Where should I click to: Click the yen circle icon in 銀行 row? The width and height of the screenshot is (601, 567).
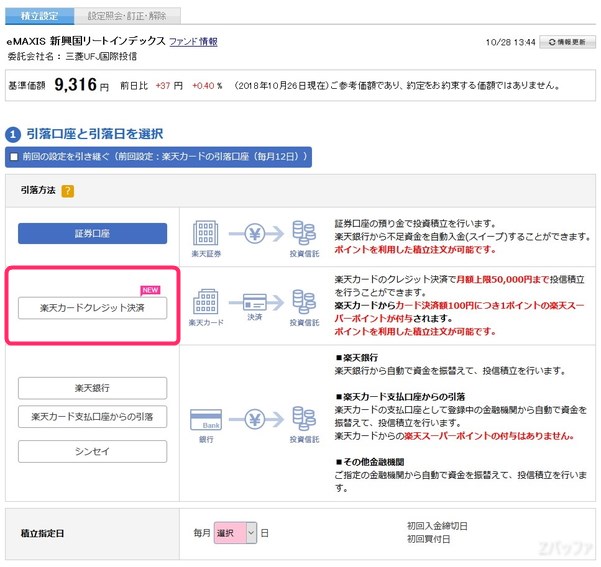[255, 419]
